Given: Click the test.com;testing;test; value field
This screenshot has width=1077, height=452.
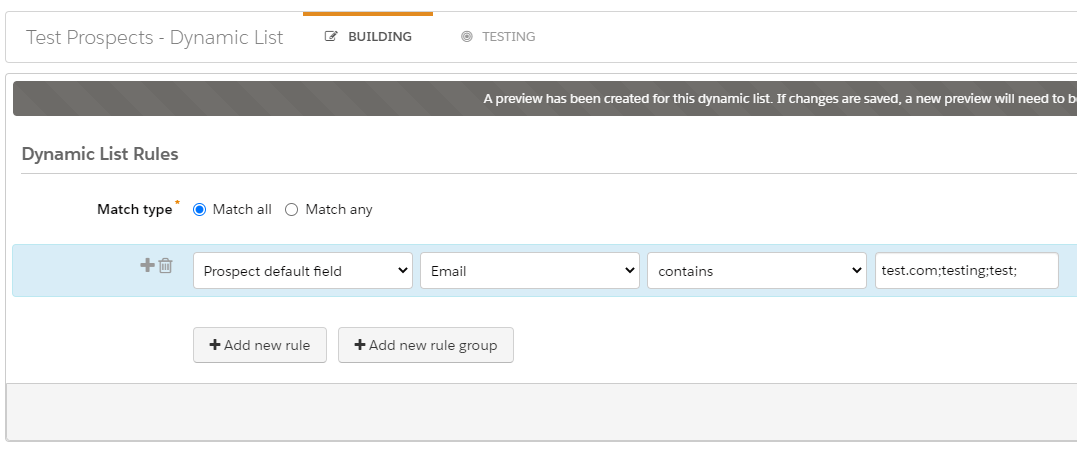Looking at the screenshot, I should click(966, 271).
